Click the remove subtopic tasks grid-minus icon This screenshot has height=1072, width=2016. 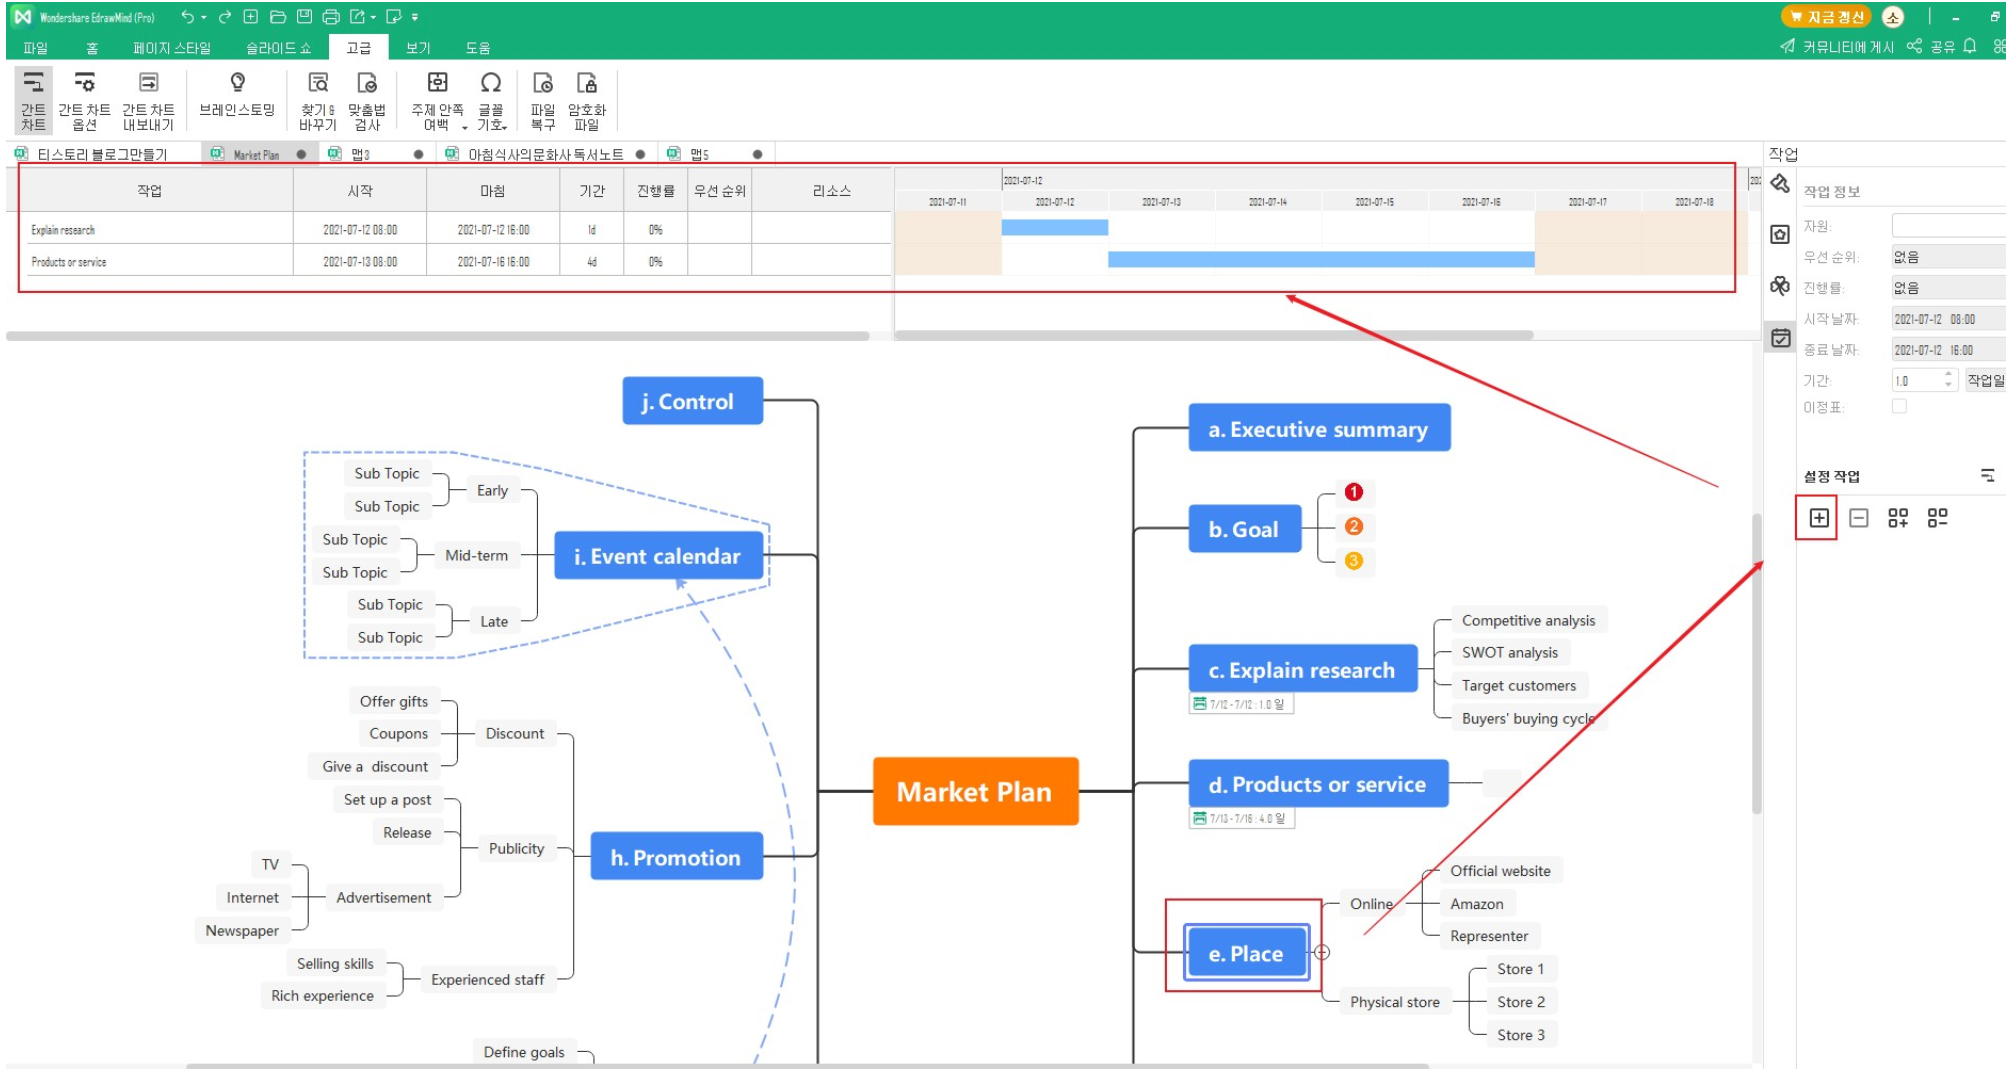1938,518
